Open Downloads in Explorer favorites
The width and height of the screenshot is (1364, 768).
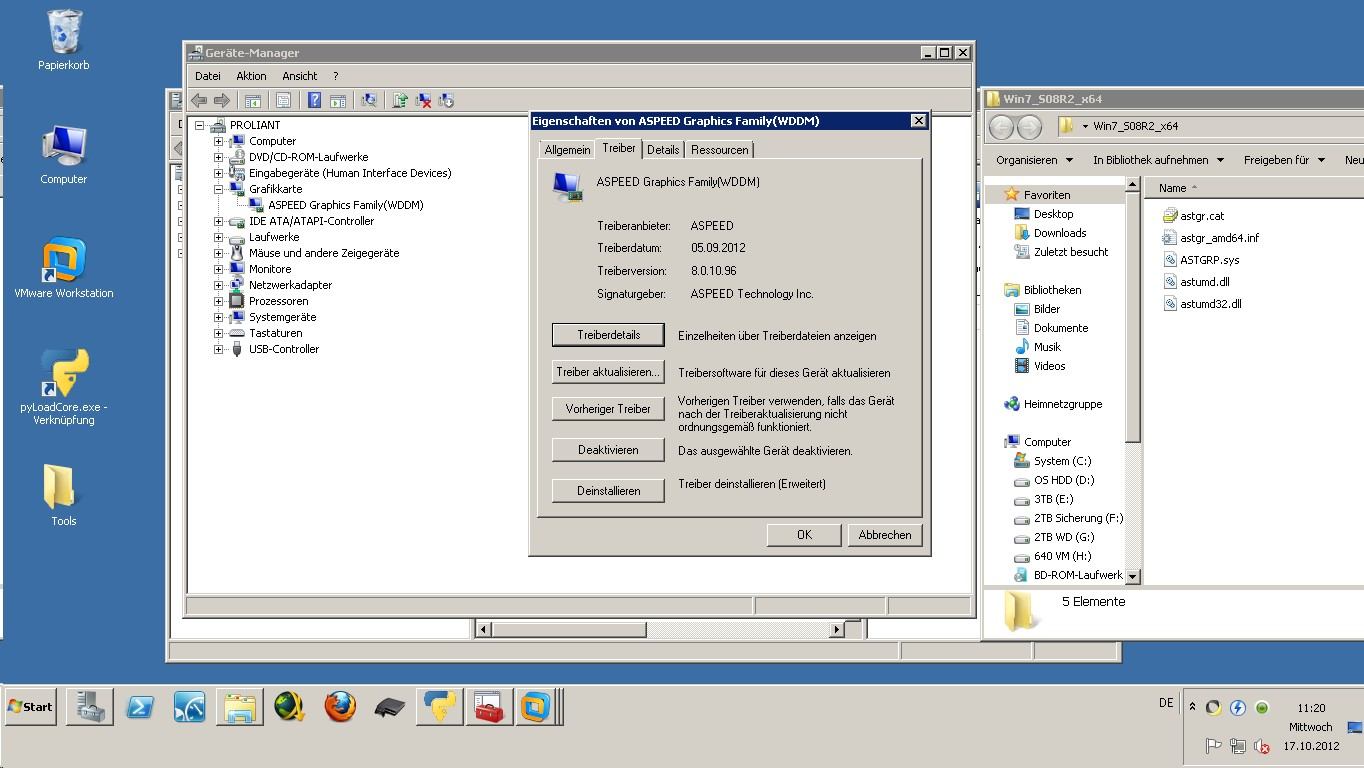click(1059, 233)
